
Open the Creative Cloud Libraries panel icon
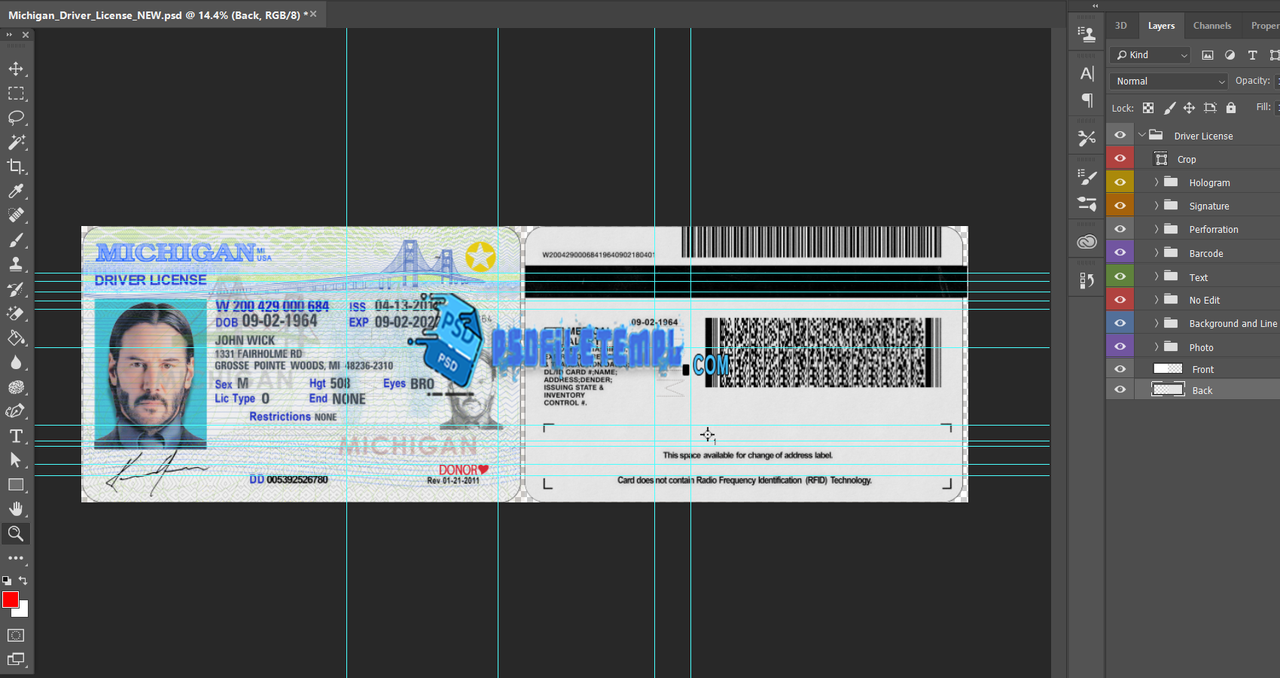1087,242
